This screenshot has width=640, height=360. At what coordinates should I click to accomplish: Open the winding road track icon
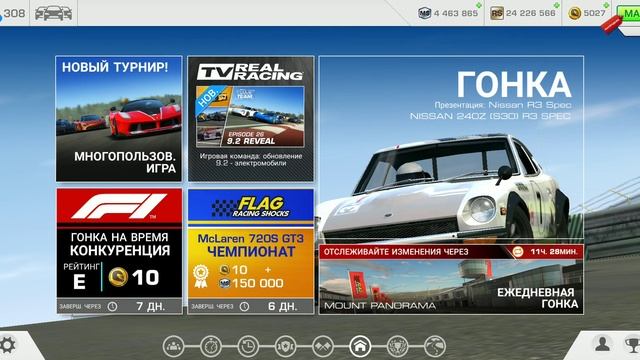point(435,346)
